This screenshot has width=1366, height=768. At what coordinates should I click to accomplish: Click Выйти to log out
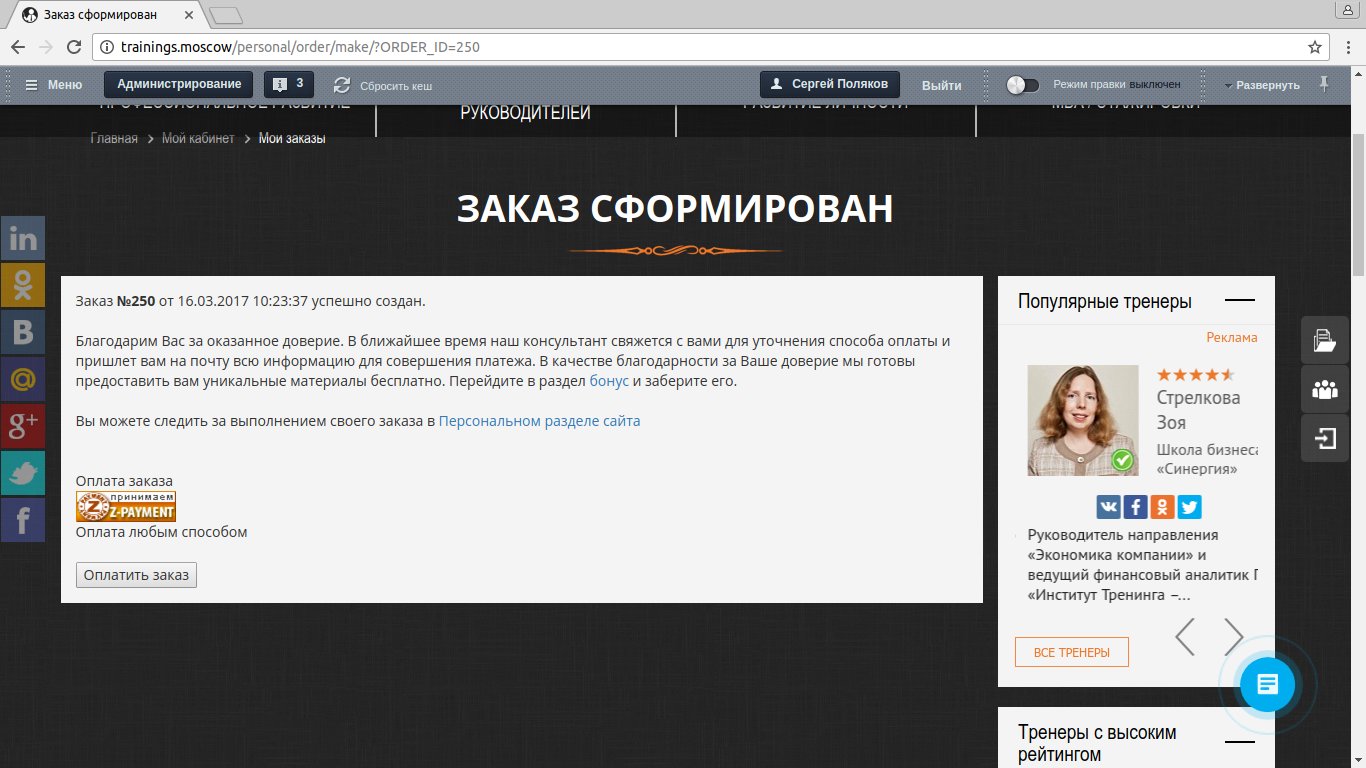pos(942,85)
